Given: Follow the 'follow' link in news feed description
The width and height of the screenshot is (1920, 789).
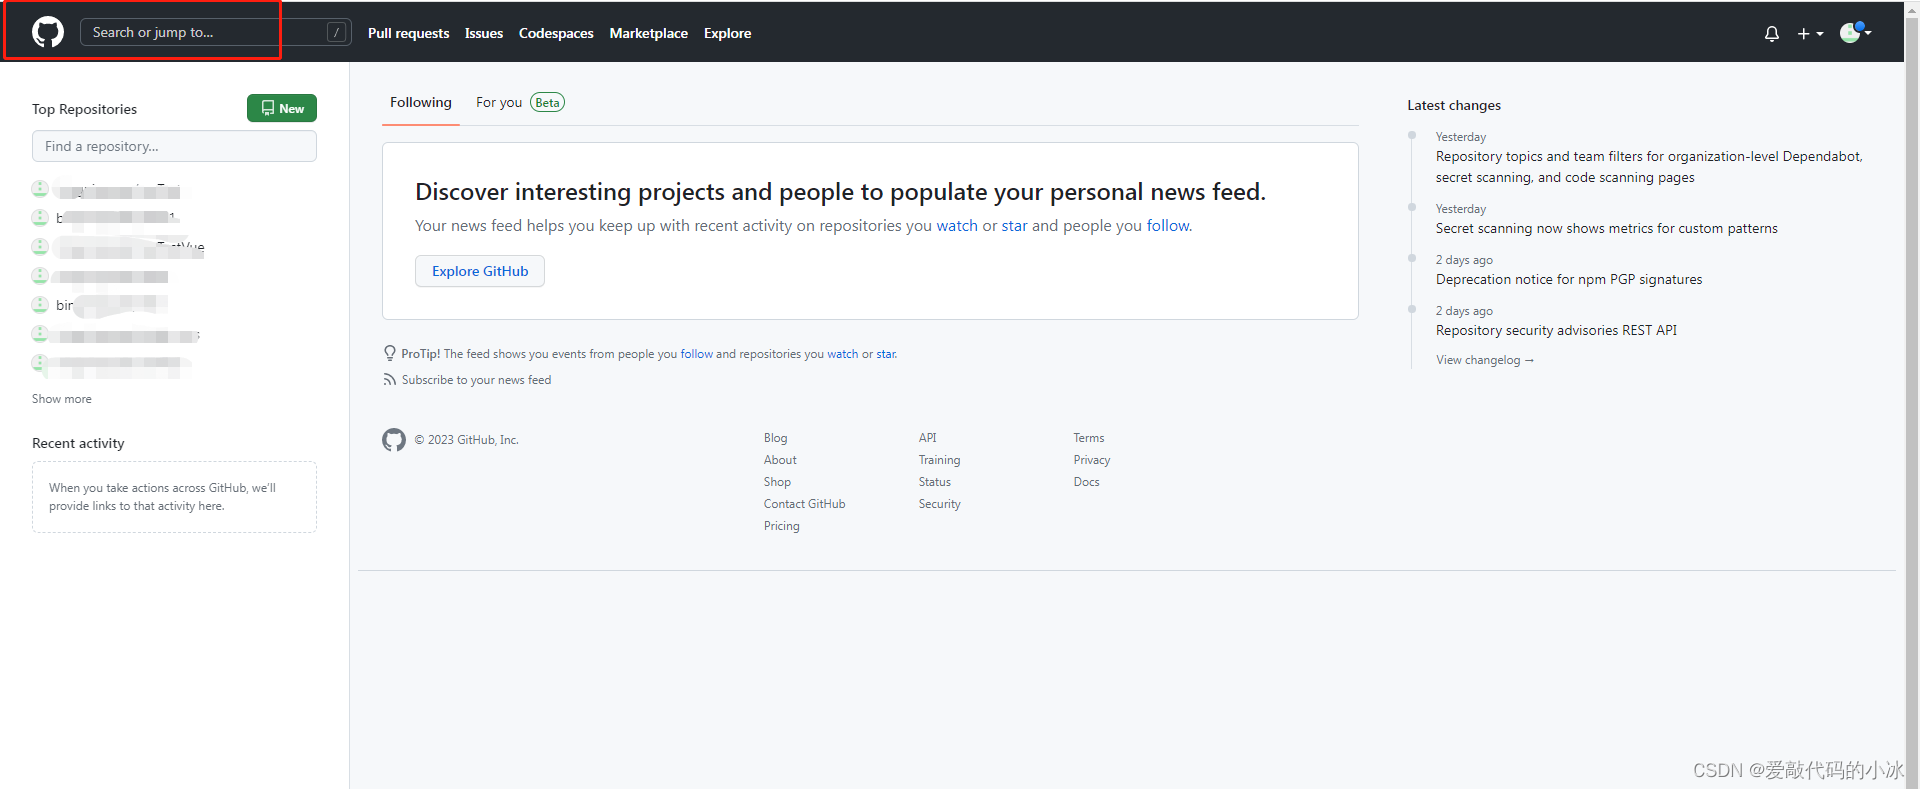Looking at the screenshot, I should pyautogui.click(x=1168, y=226).
